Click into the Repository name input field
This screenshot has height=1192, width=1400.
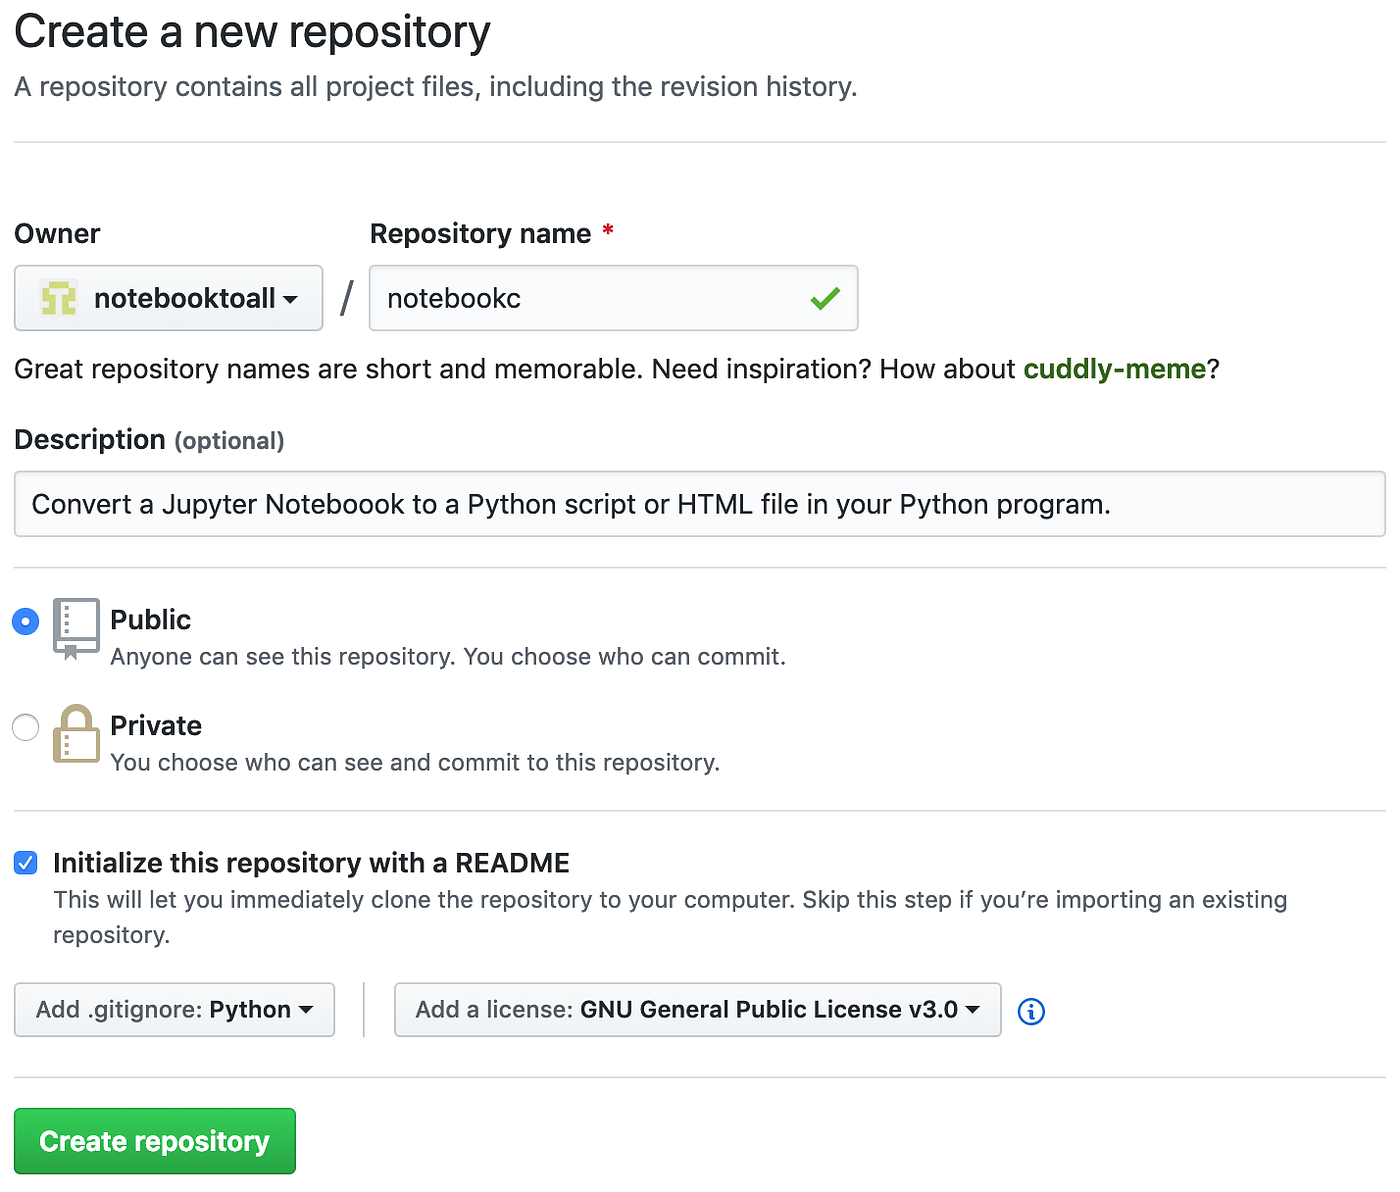coord(613,298)
